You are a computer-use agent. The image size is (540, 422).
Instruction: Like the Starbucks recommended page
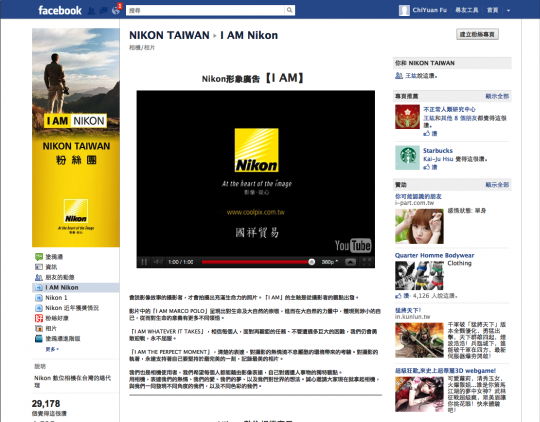click(x=430, y=167)
